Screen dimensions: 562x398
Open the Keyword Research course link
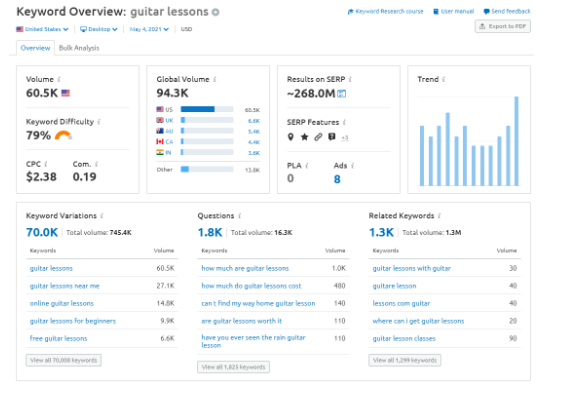[x=385, y=11]
